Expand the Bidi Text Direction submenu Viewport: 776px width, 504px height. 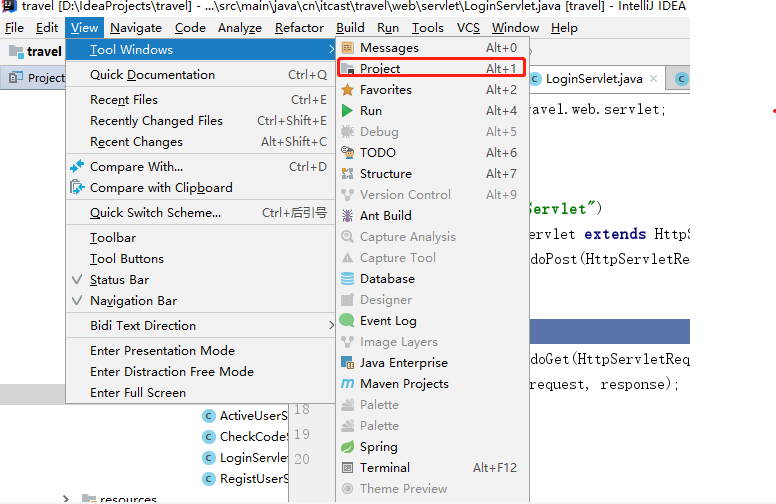(200, 326)
